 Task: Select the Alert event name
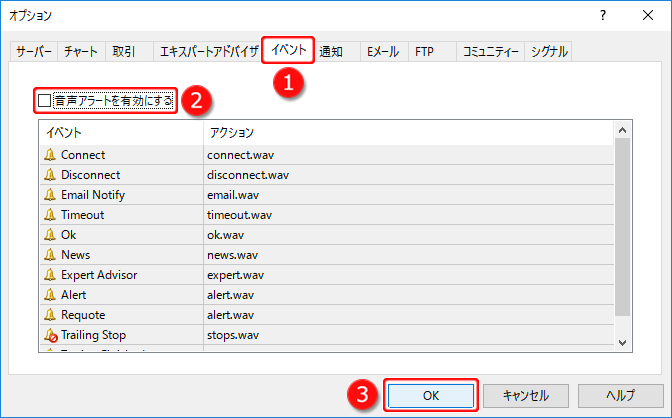click(x=74, y=295)
